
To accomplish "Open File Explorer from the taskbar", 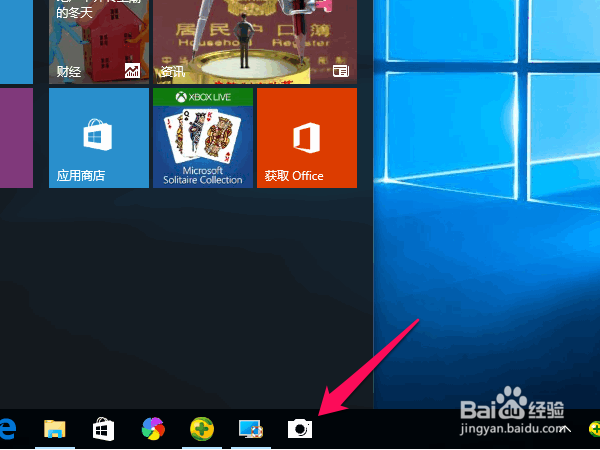I will coord(55,429).
